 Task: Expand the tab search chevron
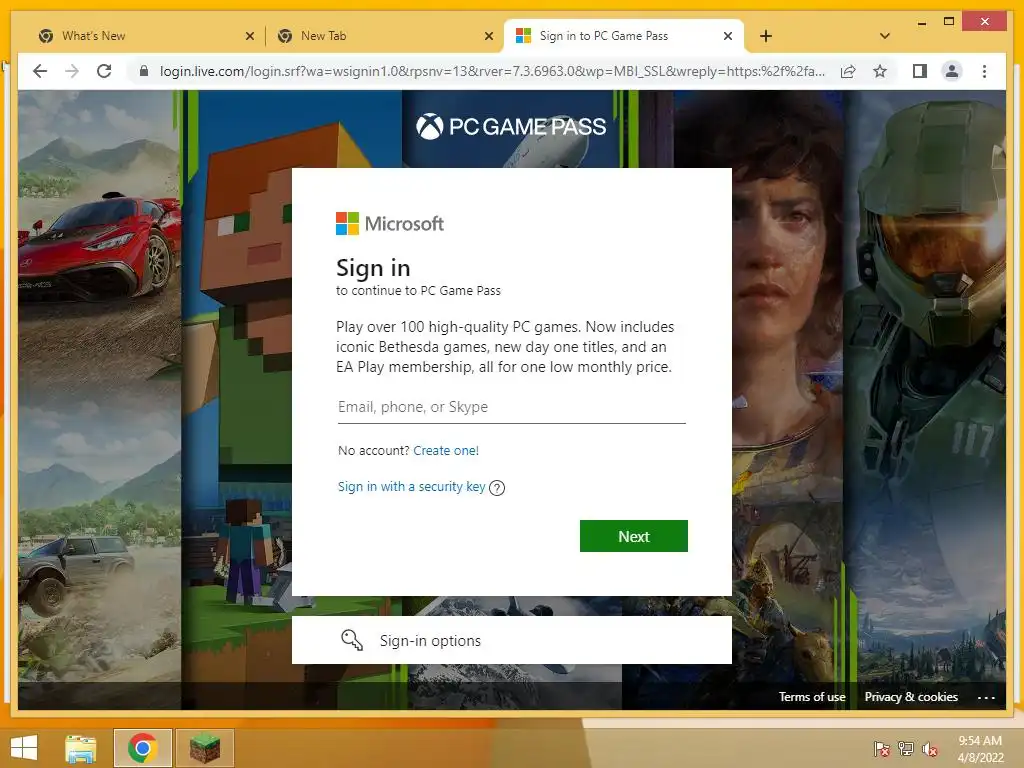pyautogui.click(x=885, y=36)
